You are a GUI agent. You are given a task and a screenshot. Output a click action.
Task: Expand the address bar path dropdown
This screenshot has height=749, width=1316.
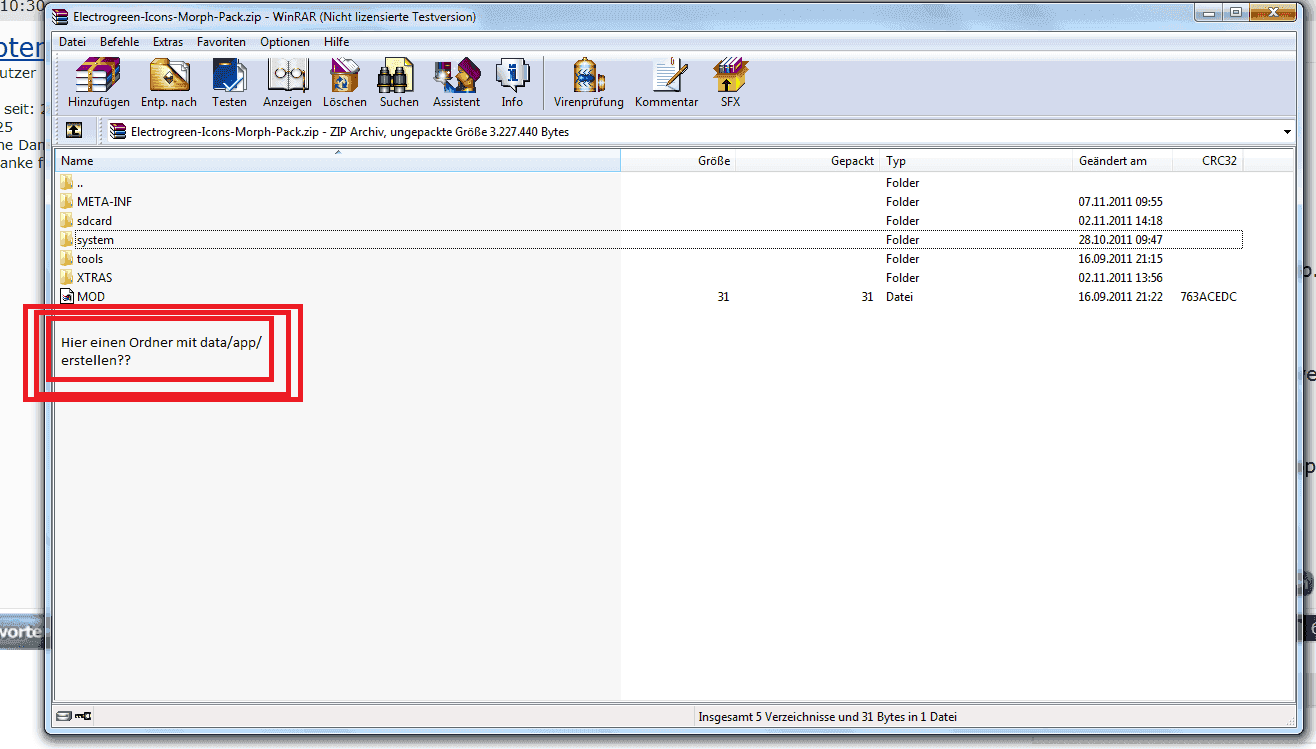tap(1286, 132)
